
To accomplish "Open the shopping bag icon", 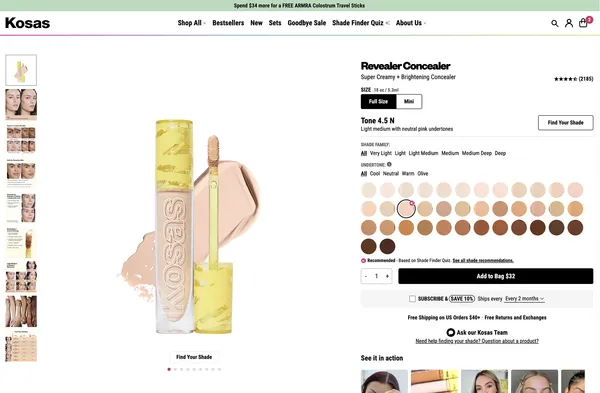I will (583, 23).
